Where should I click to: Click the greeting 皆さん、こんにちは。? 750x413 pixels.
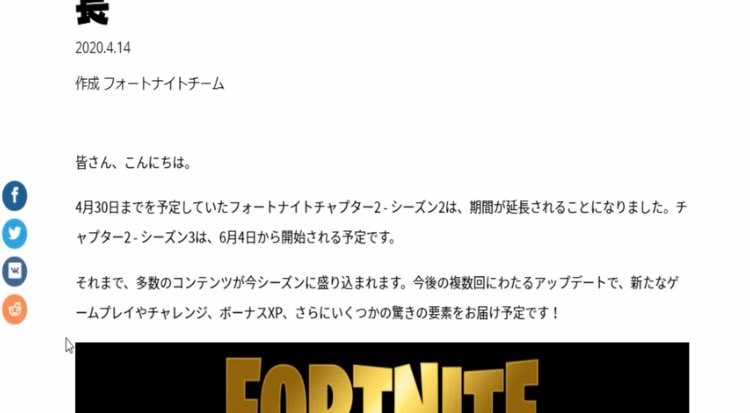coord(134,163)
